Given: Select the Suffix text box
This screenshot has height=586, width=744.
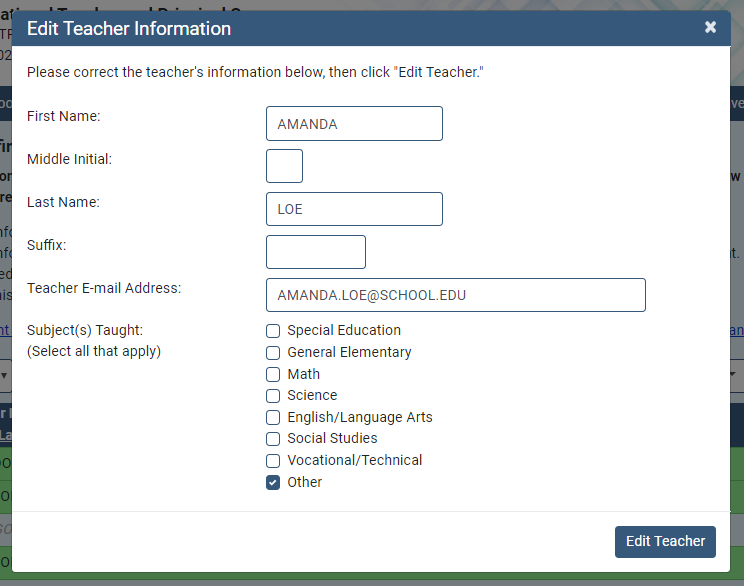Looking at the screenshot, I should coord(315,252).
